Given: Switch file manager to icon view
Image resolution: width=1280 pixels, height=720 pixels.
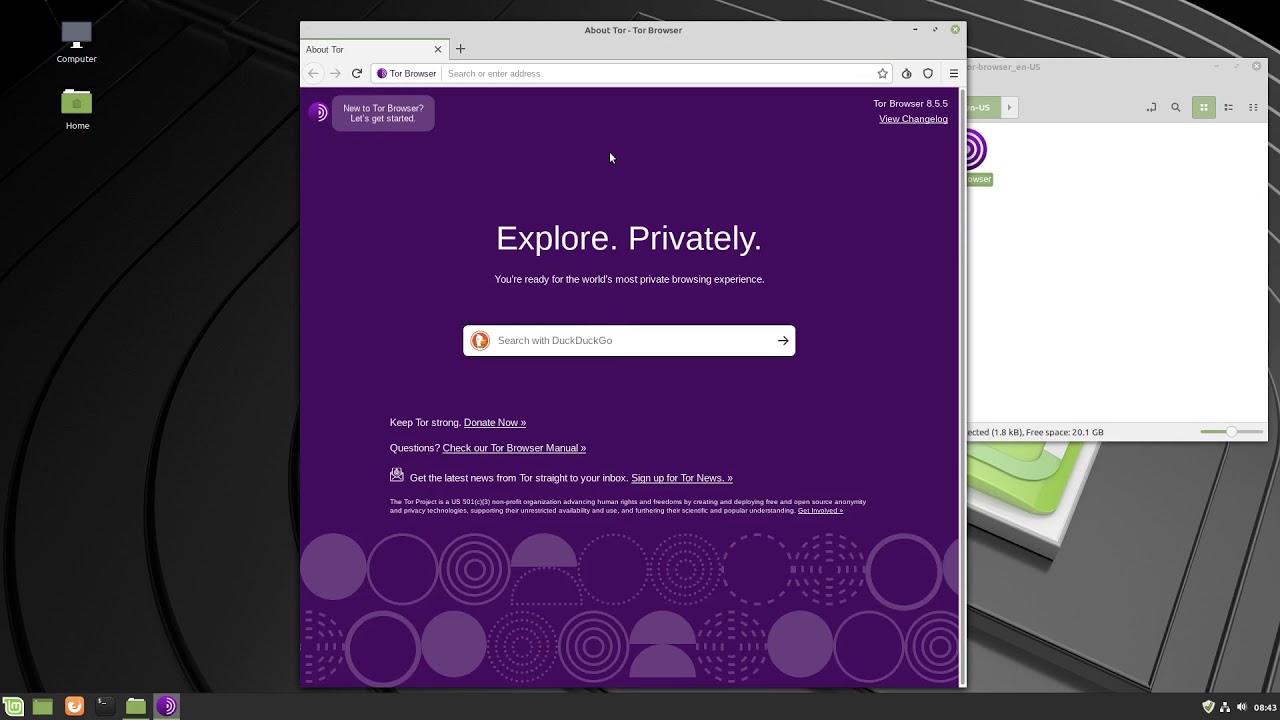Looking at the screenshot, I should [1204, 107].
